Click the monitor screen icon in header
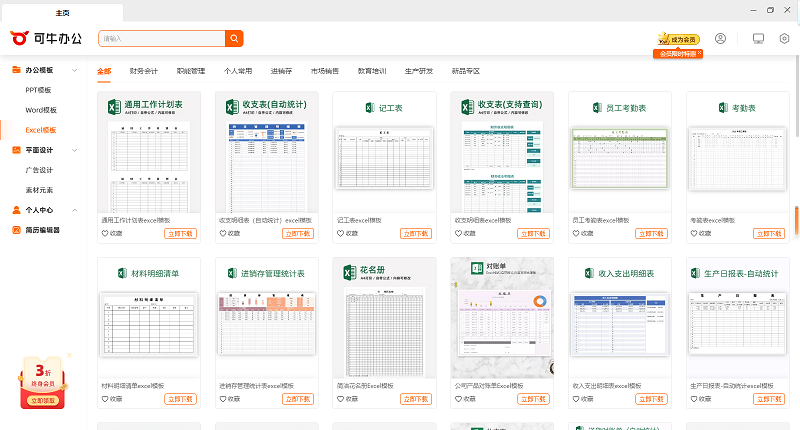The width and height of the screenshot is (800, 430). click(x=758, y=39)
